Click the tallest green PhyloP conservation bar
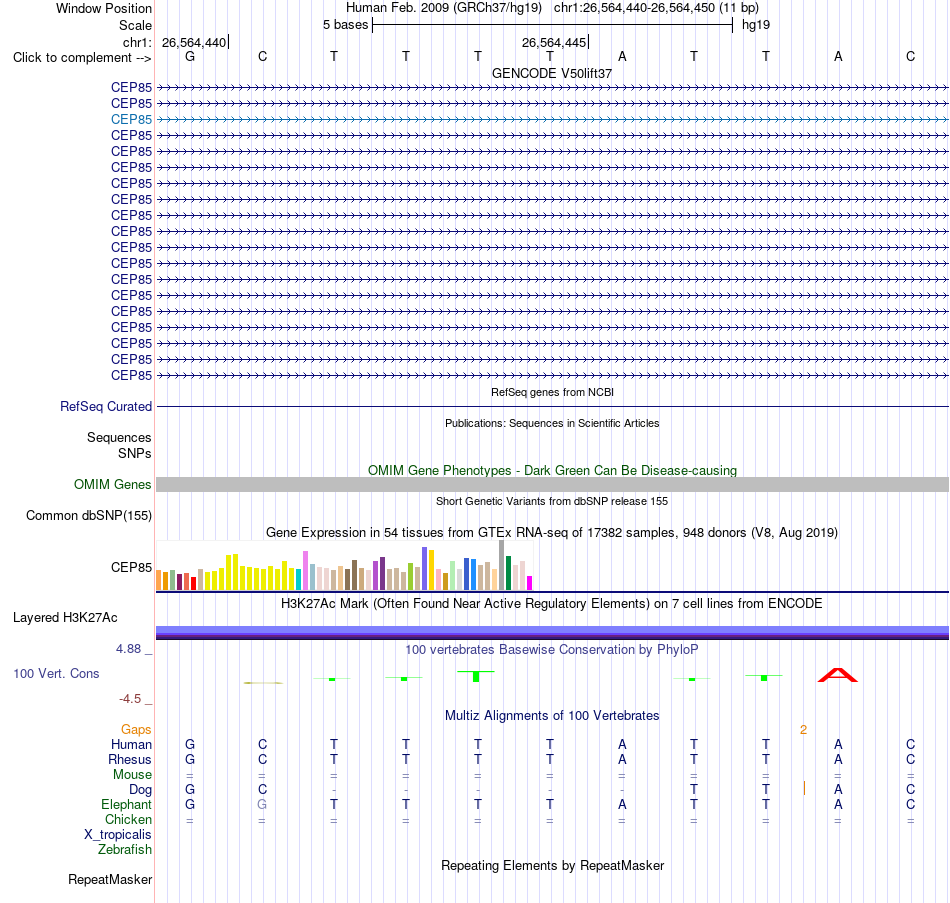This screenshot has height=903, width=950. click(x=476, y=676)
